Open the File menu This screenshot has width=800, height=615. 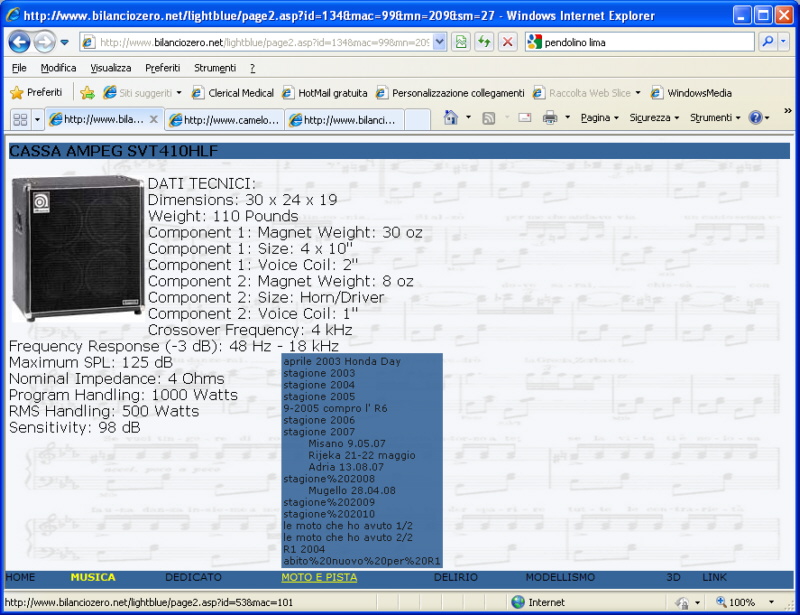pyautogui.click(x=19, y=68)
